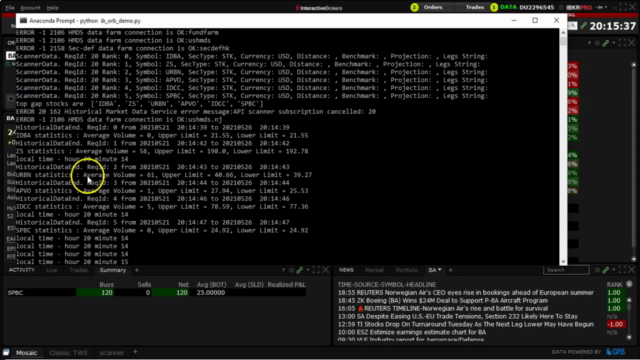640x360 pixels.
Task: Click the yellow badge next to Orders
Action: (414, 7)
